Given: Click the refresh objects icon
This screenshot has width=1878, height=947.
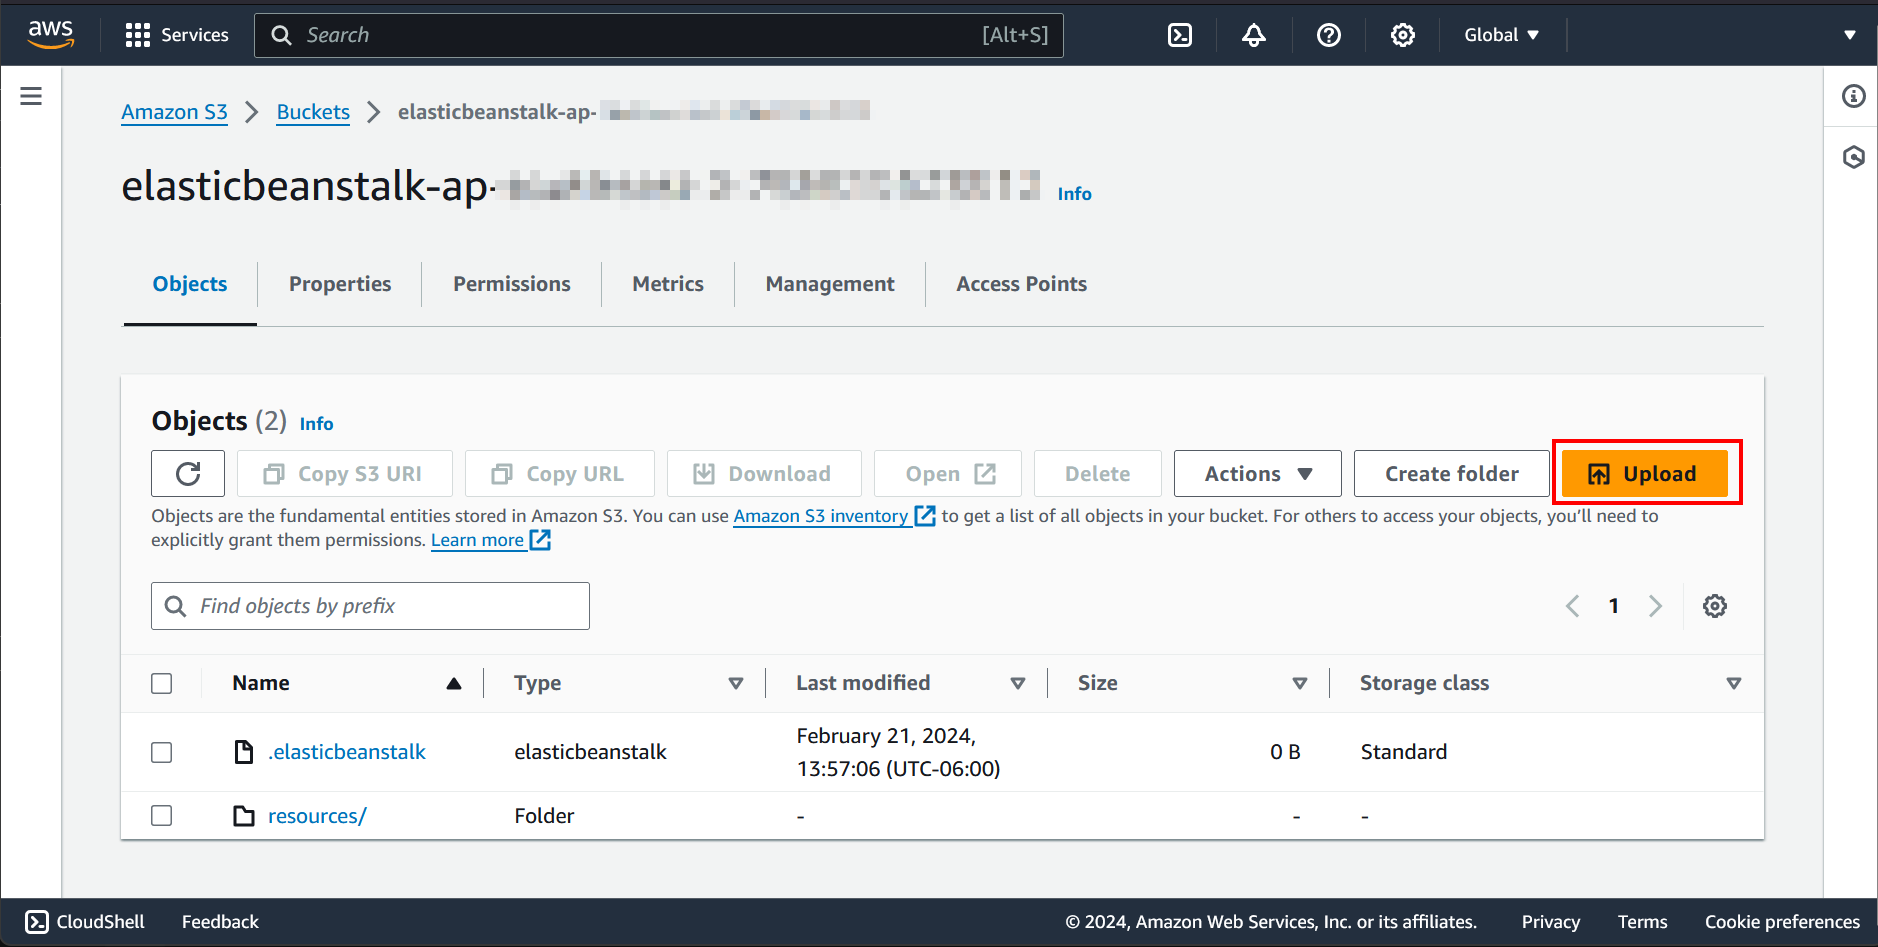Looking at the screenshot, I should coord(187,473).
